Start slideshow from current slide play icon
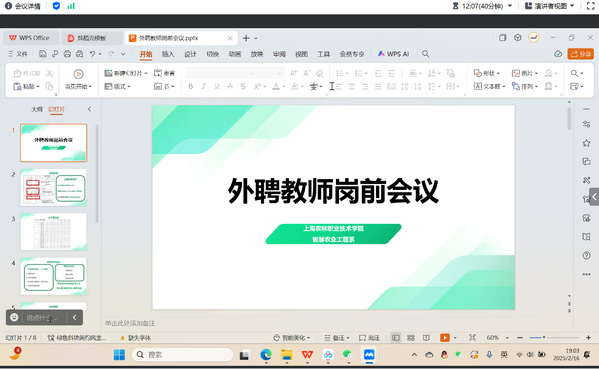599x369 pixels. coord(78,74)
